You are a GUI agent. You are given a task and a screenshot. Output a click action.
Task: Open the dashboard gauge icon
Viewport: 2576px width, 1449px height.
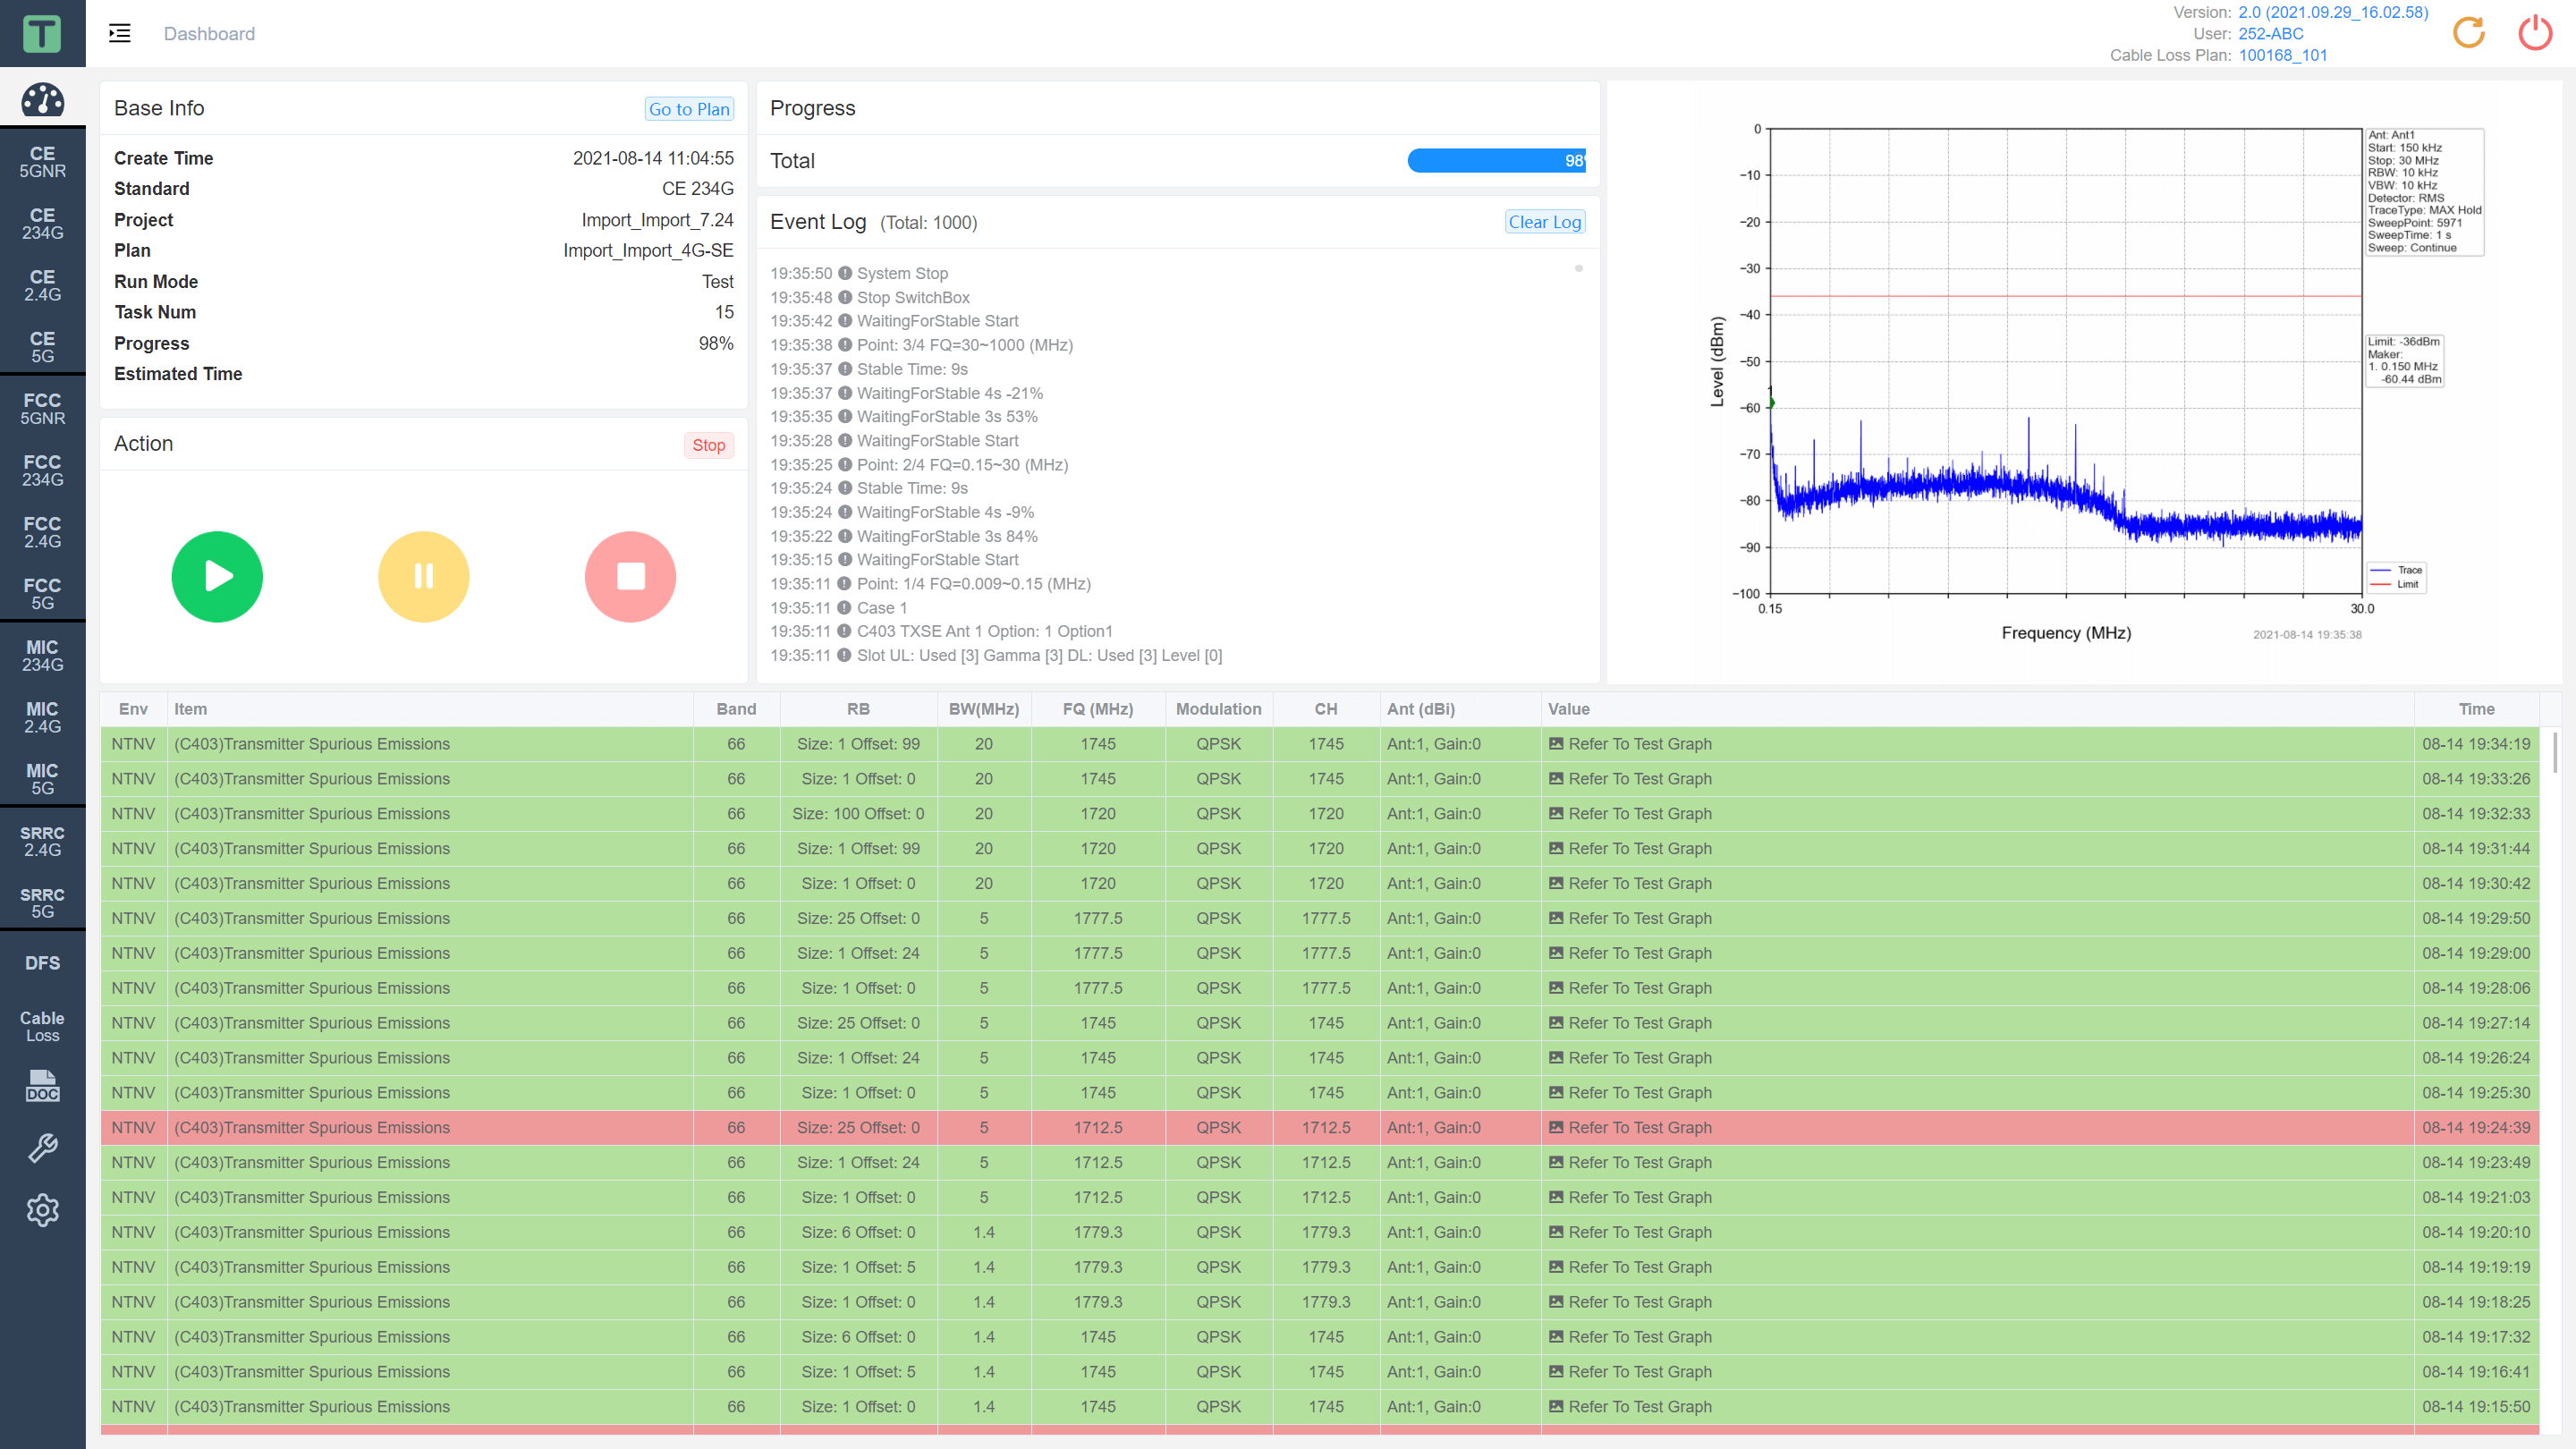pyautogui.click(x=42, y=100)
